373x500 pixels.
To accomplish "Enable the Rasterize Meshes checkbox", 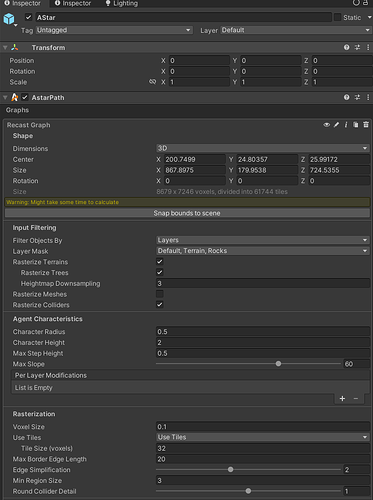I will [160, 294].
